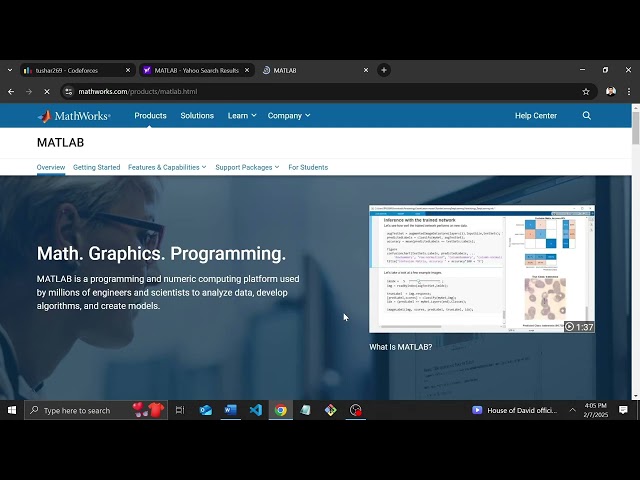
Task: View site information icon in address bar
Action: pos(69,91)
